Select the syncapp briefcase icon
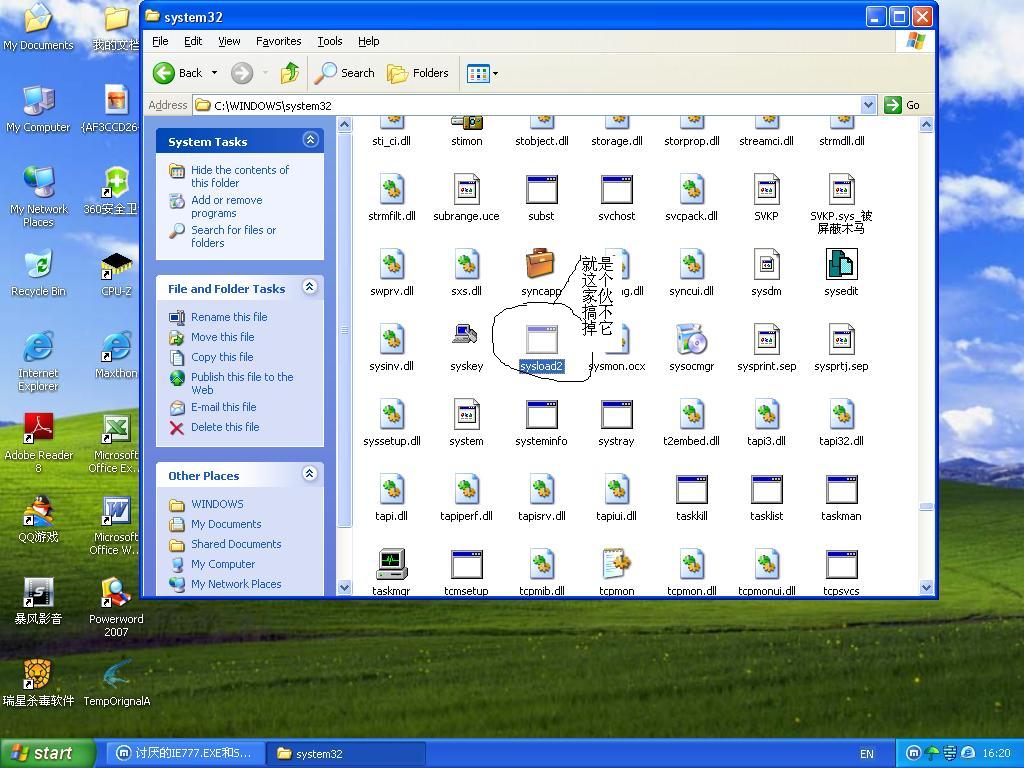 pyautogui.click(x=540, y=265)
